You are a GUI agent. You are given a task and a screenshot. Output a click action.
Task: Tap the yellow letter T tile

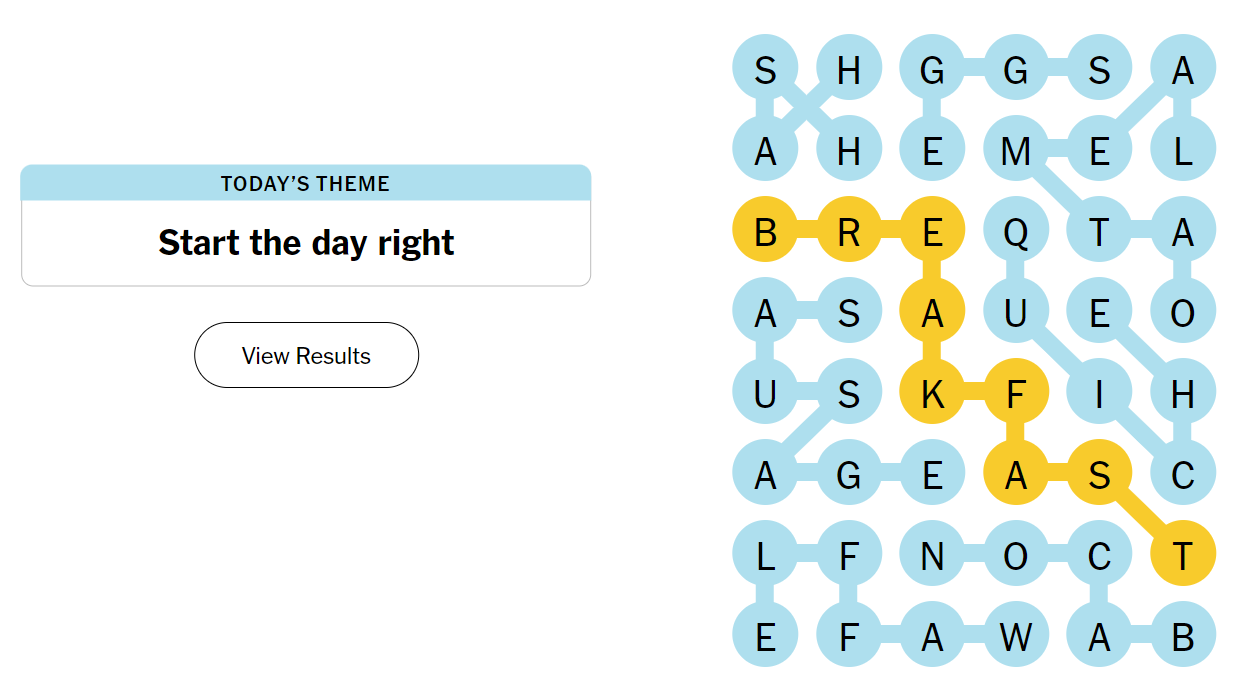(1182, 555)
